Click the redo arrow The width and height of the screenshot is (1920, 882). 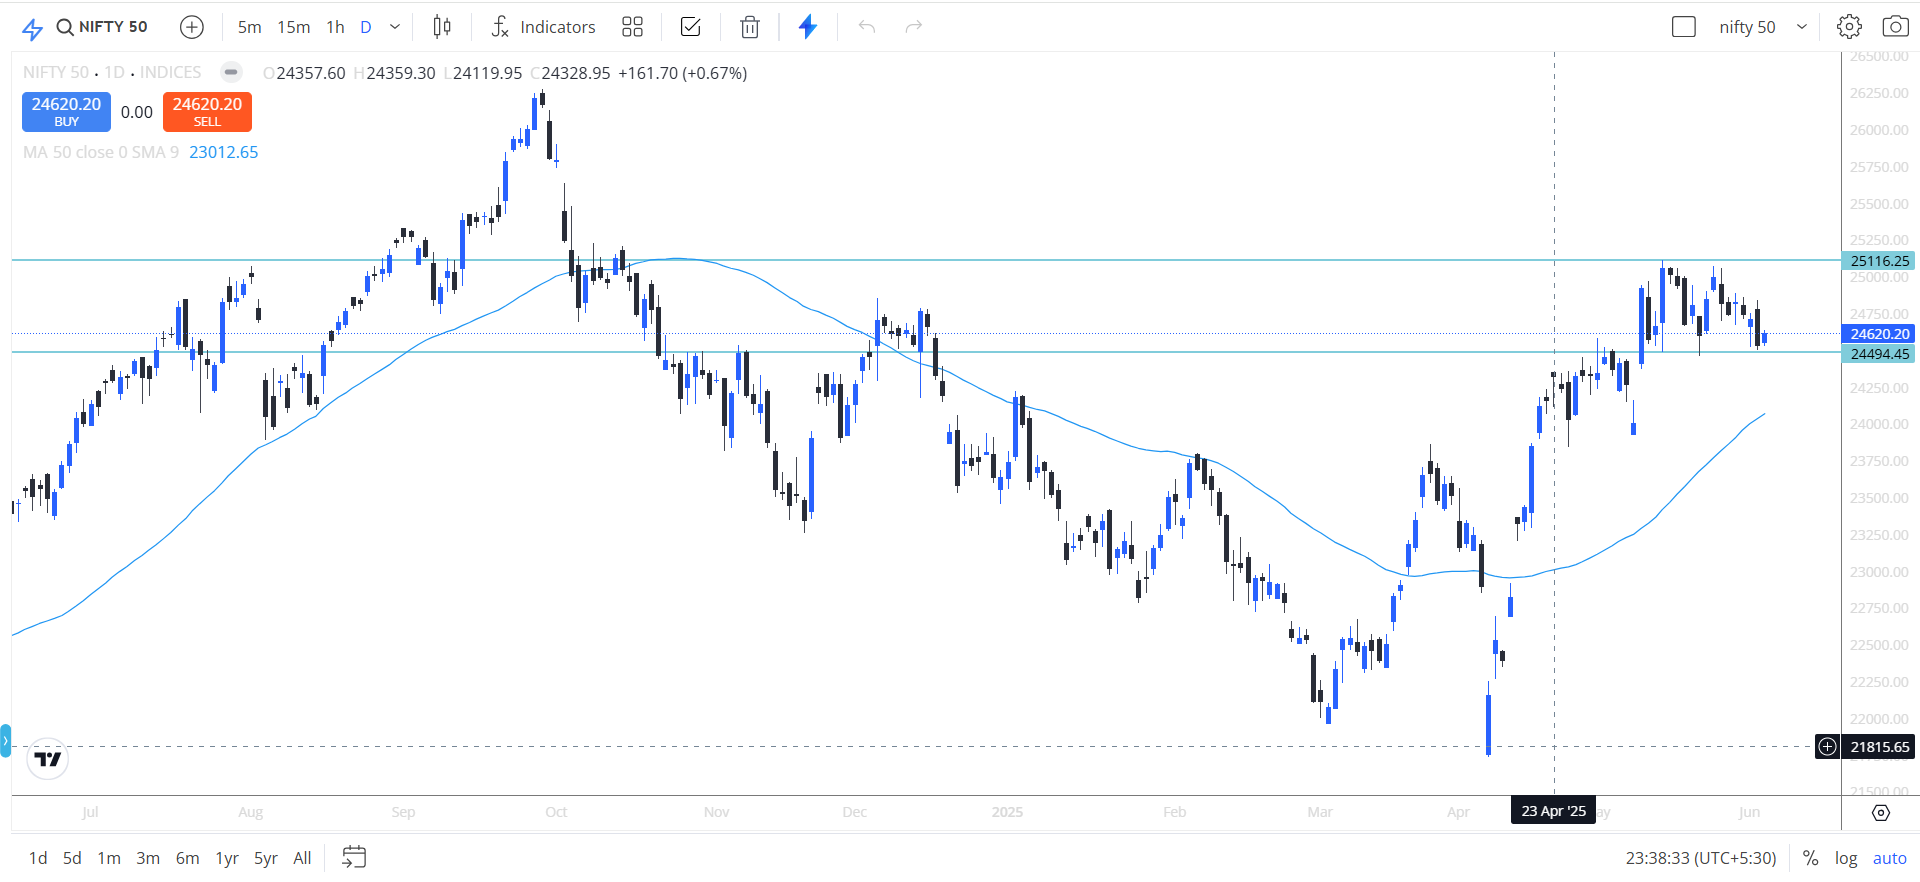[x=913, y=27]
